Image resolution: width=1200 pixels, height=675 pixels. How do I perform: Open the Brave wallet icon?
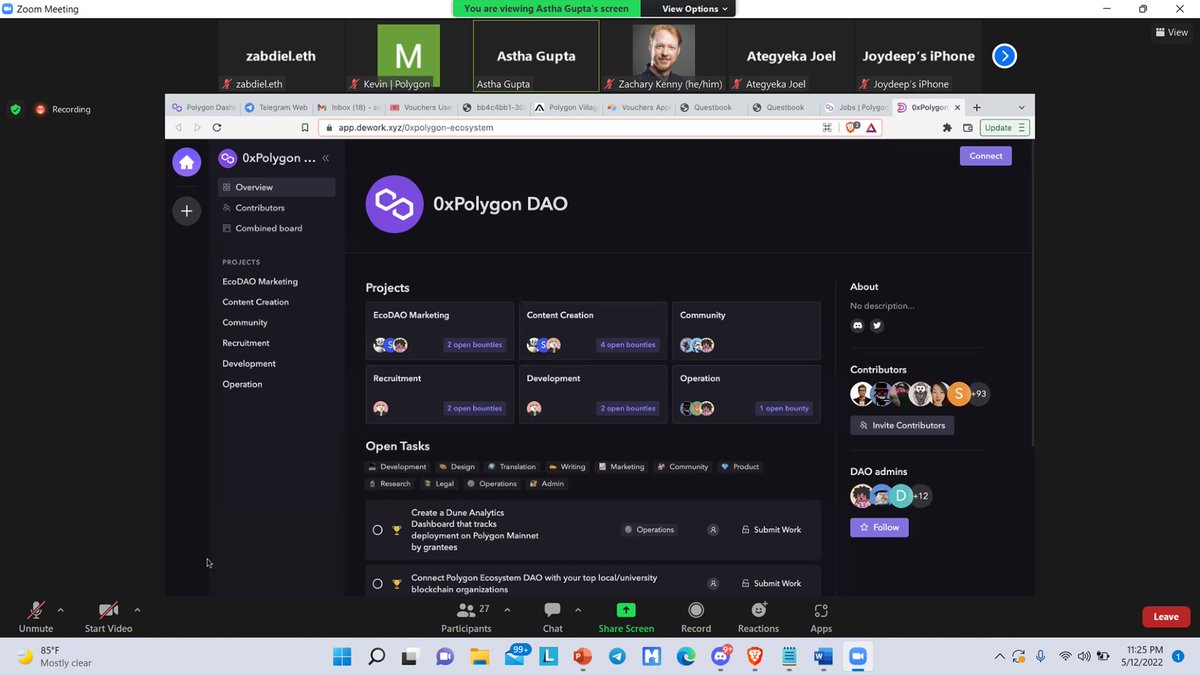click(967, 128)
